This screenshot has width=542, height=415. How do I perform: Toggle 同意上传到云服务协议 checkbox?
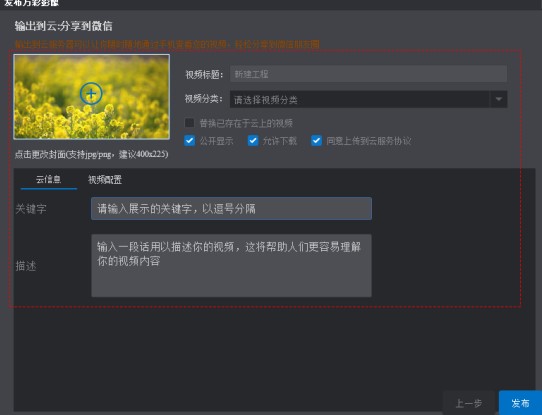pos(316,141)
